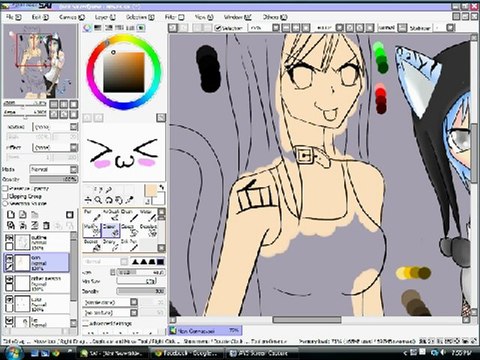Select the Water brush tool
The width and height of the screenshot is (480, 360).
pos(148,216)
